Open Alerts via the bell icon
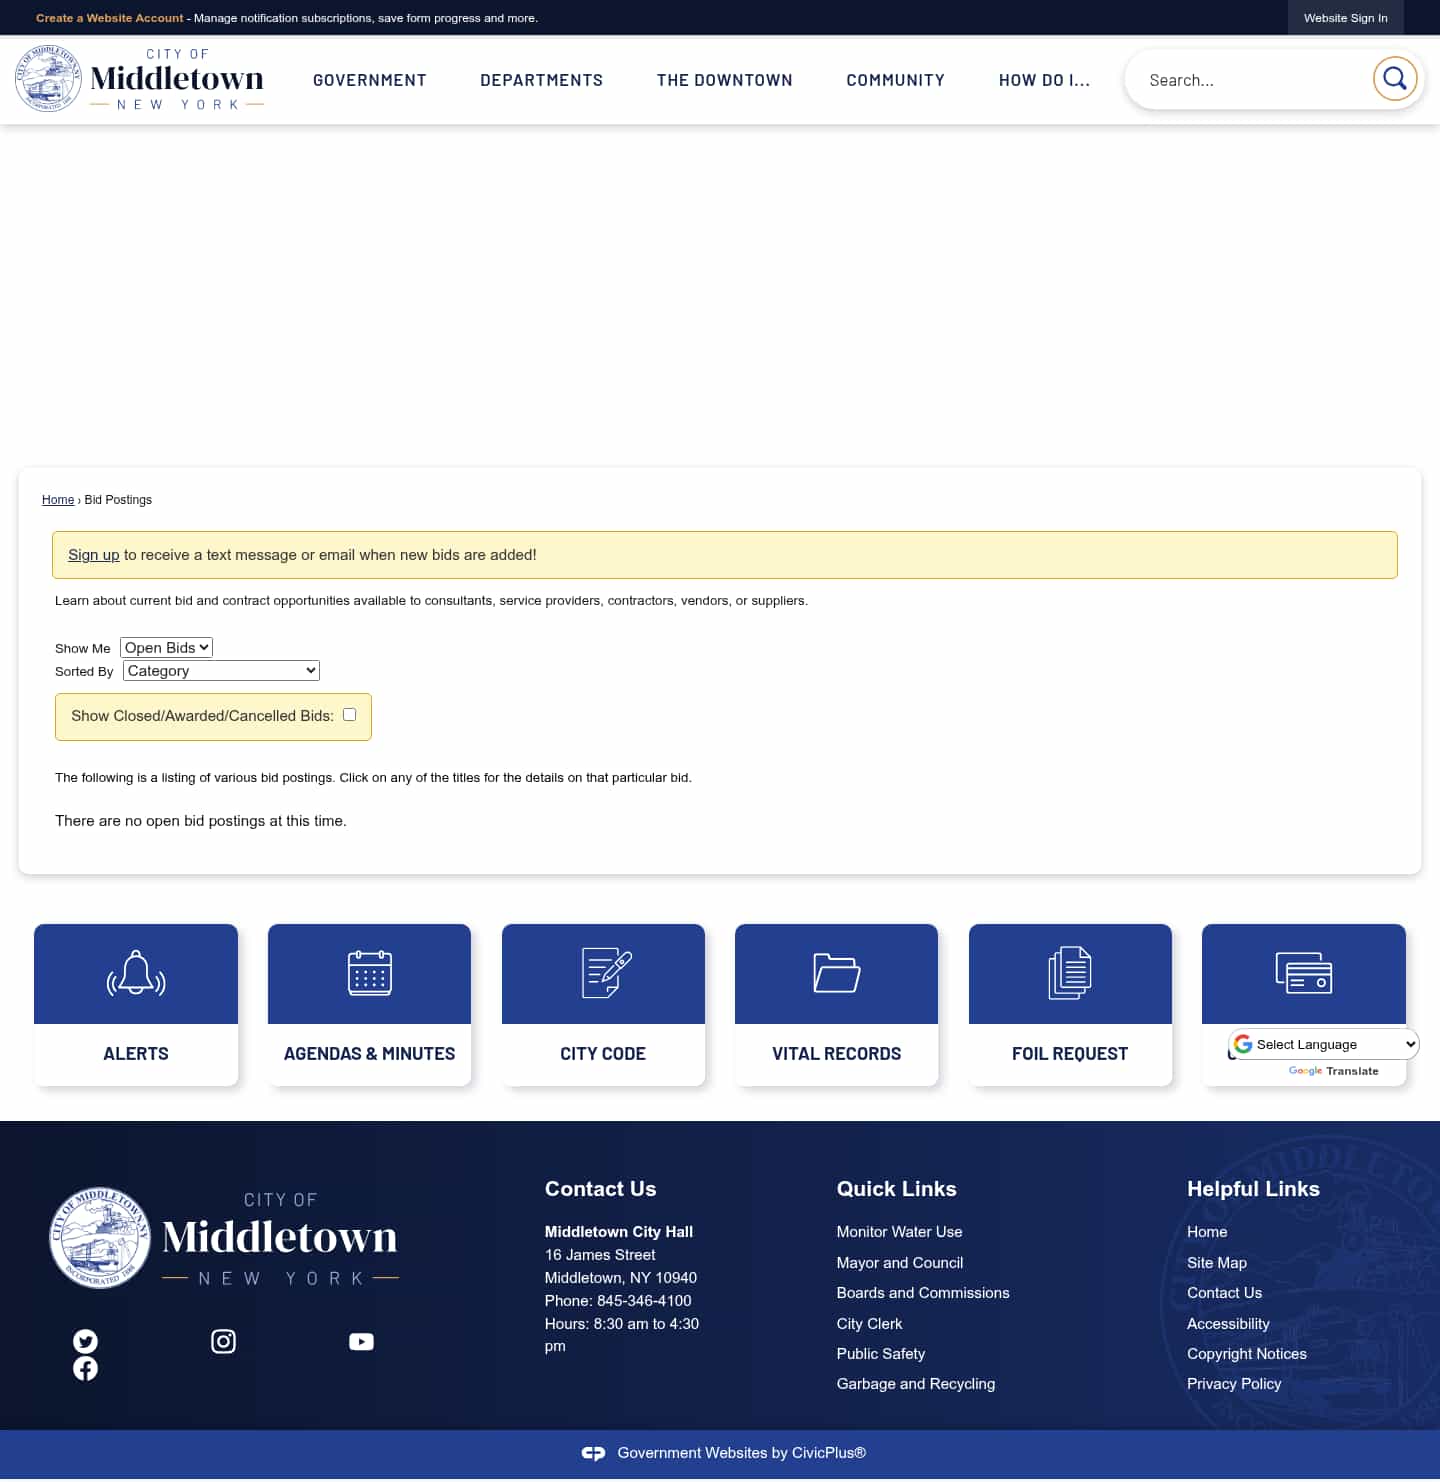1440x1482 pixels. [x=136, y=973]
